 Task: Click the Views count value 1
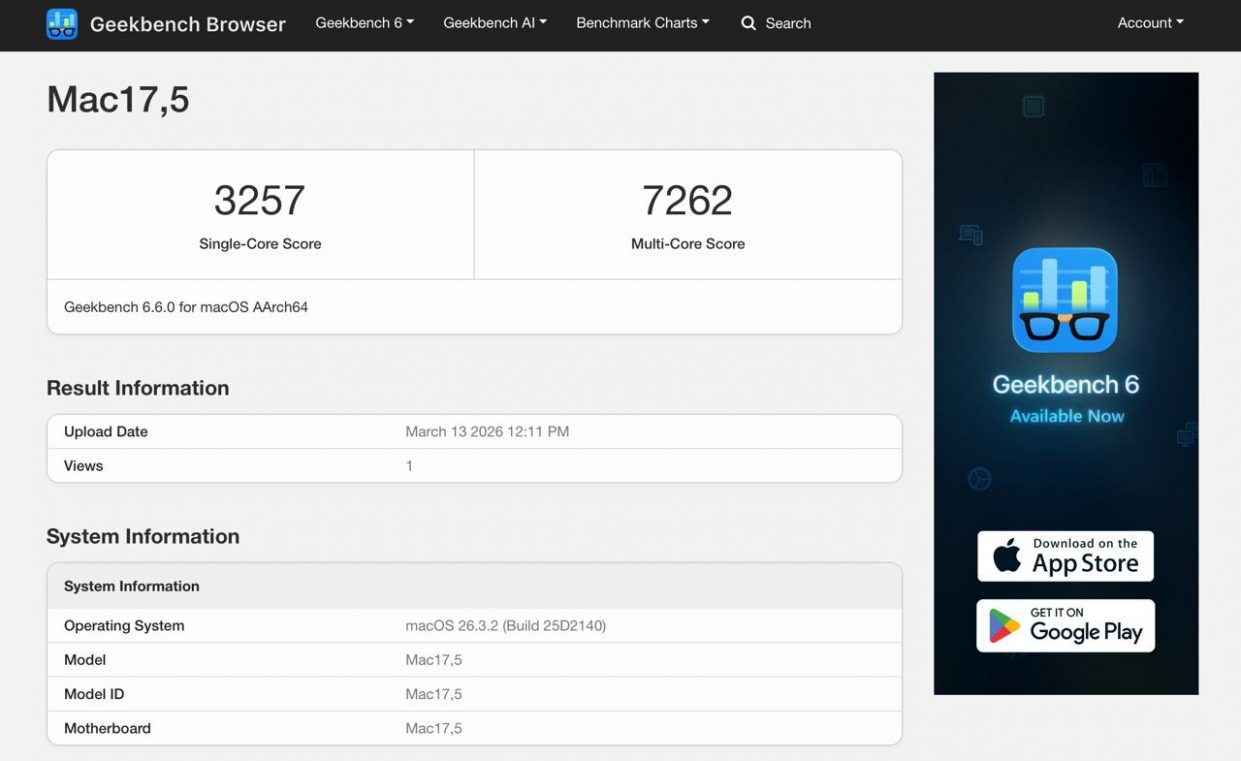point(409,466)
